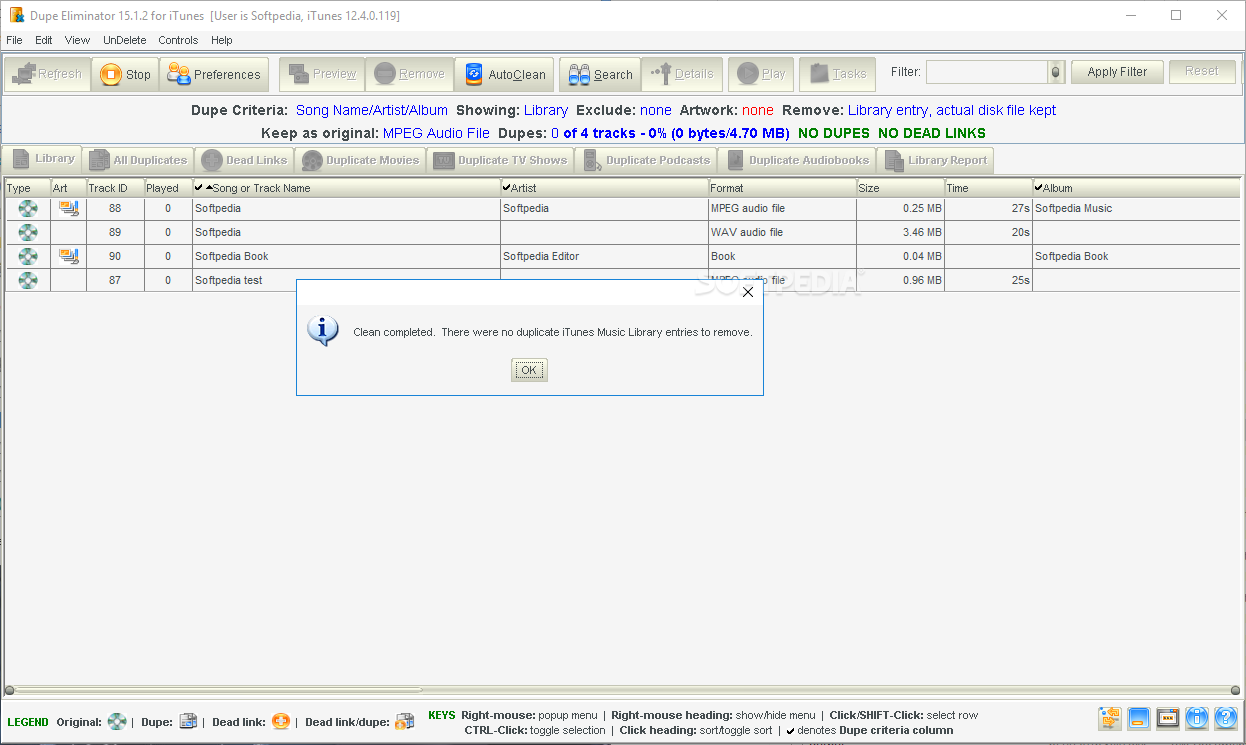Click the Stop toolbar button
Viewport: 1246px width, 745px height.
click(x=125, y=74)
